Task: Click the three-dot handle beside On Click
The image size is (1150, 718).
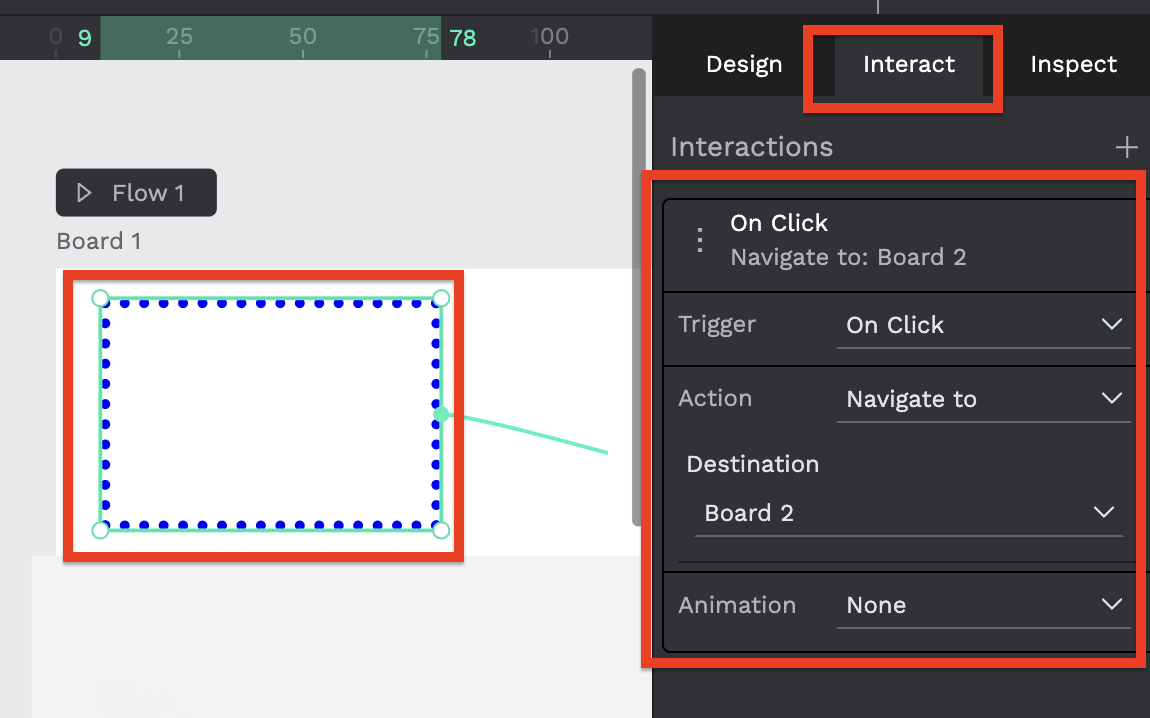Action: coord(700,240)
